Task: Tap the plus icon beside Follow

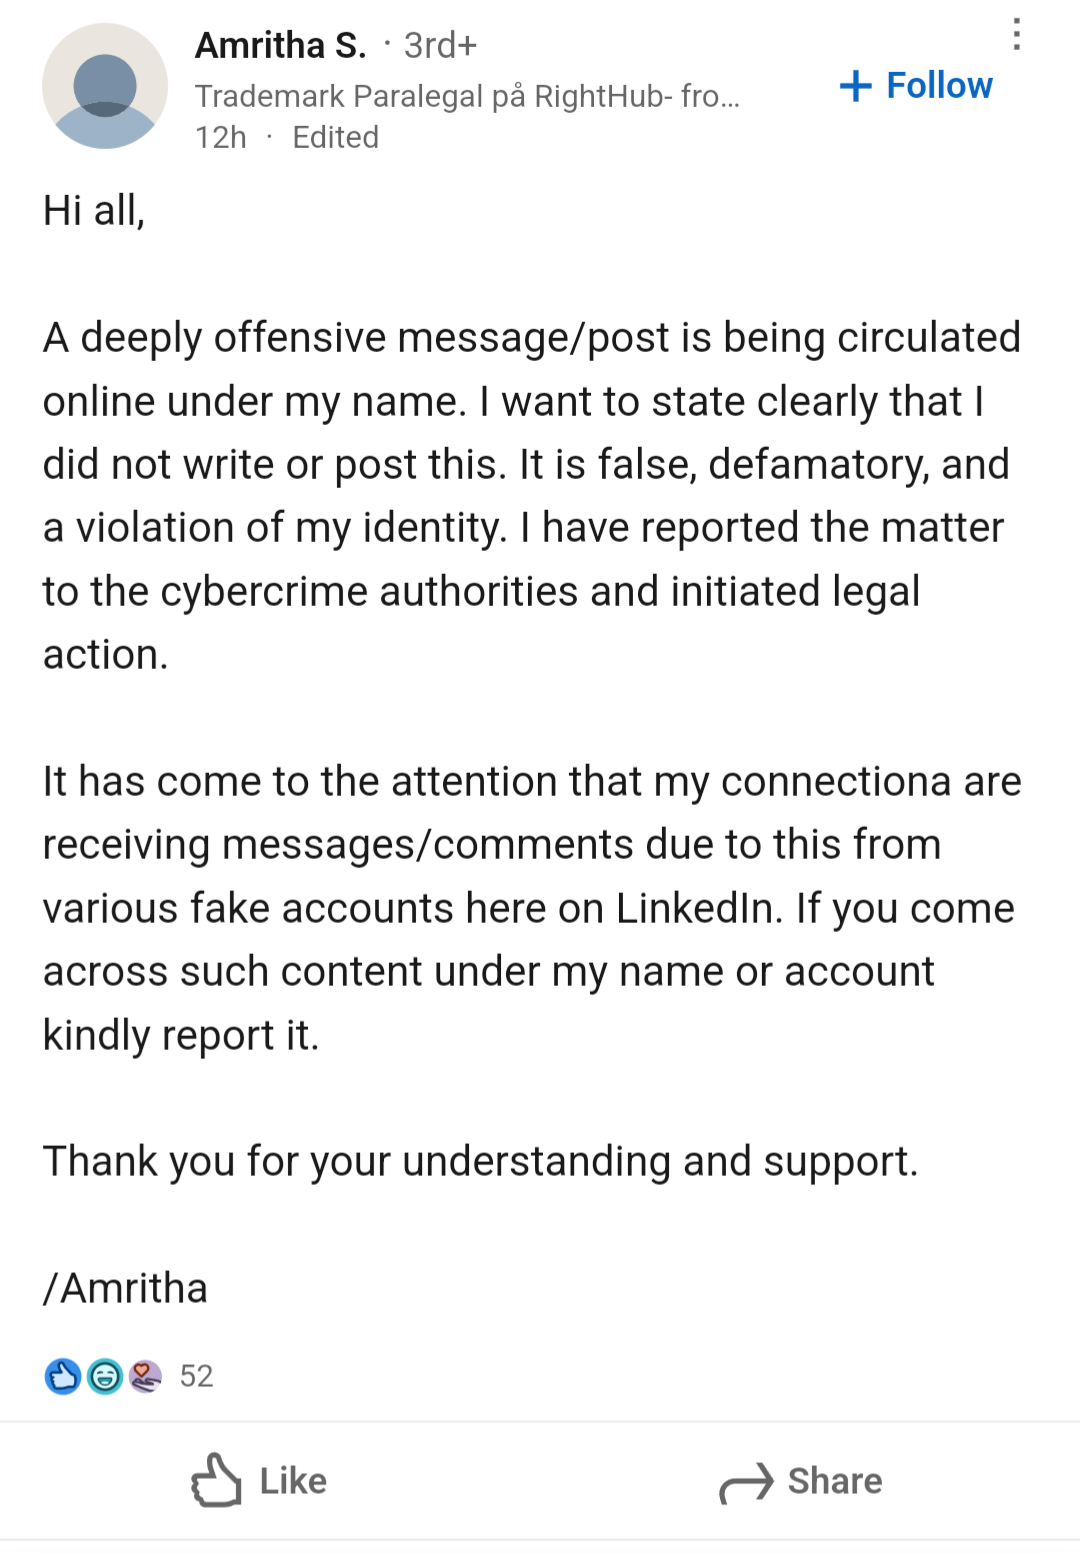Action: 855,86
